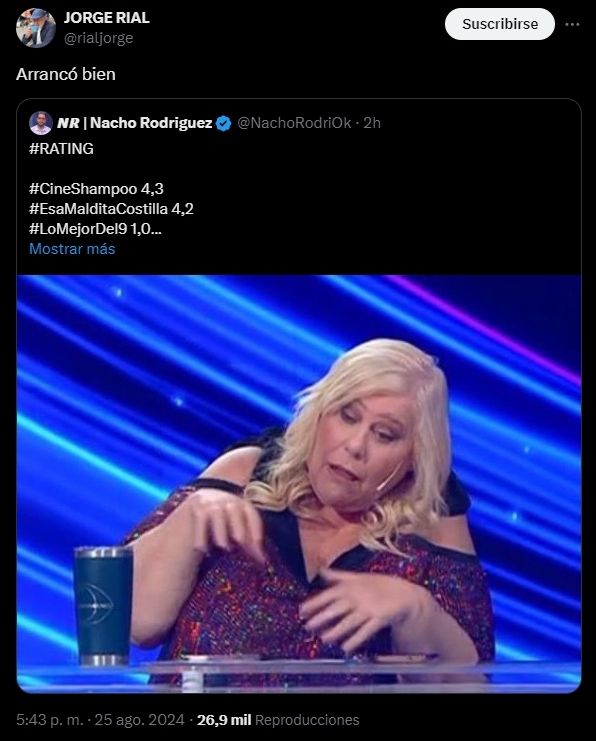
Task: Open the JORGE RIAL display name
Action: [106, 17]
